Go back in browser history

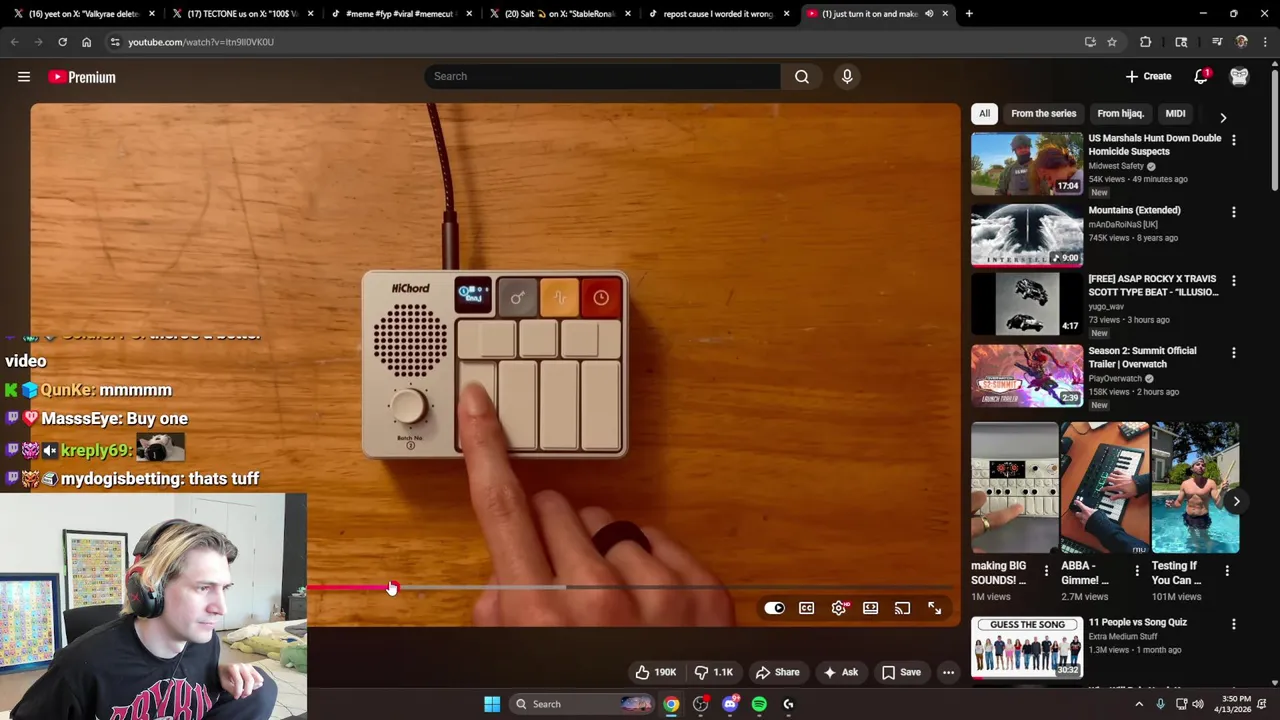[14, 42]
